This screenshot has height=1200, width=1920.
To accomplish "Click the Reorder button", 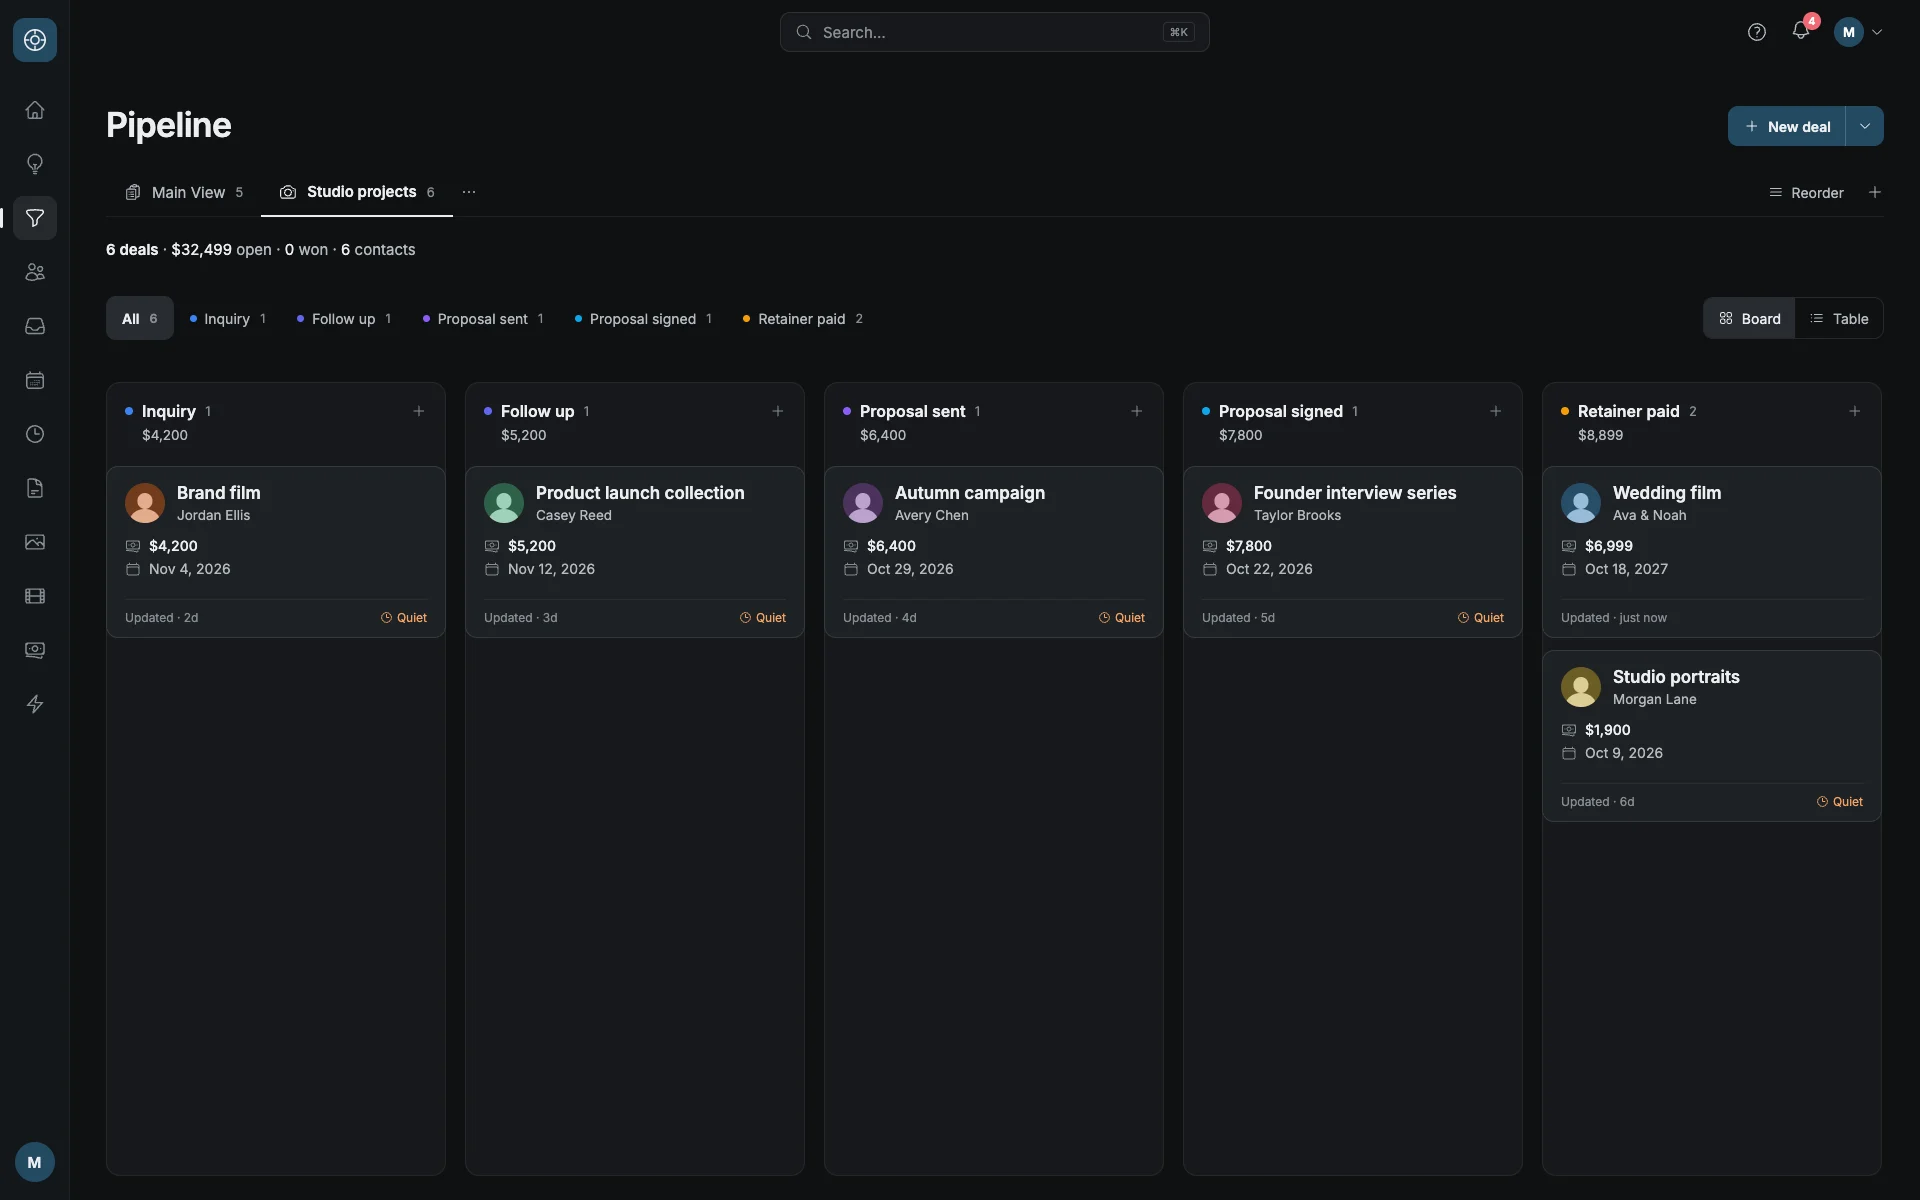I will 1806,192.
